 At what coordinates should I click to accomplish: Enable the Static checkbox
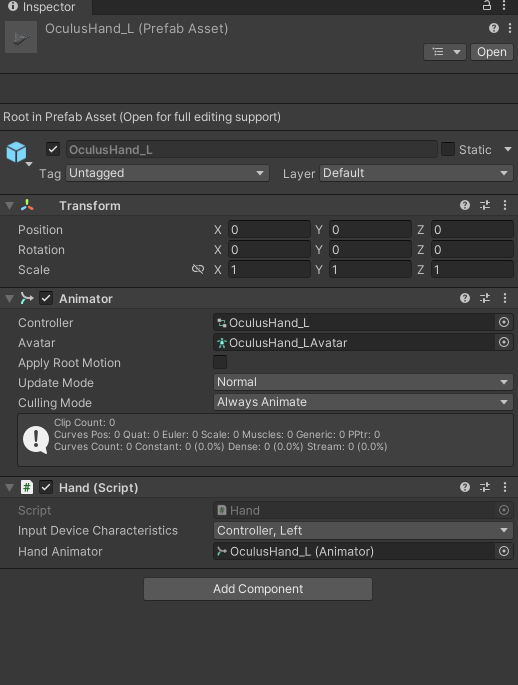tap(448, 149)
